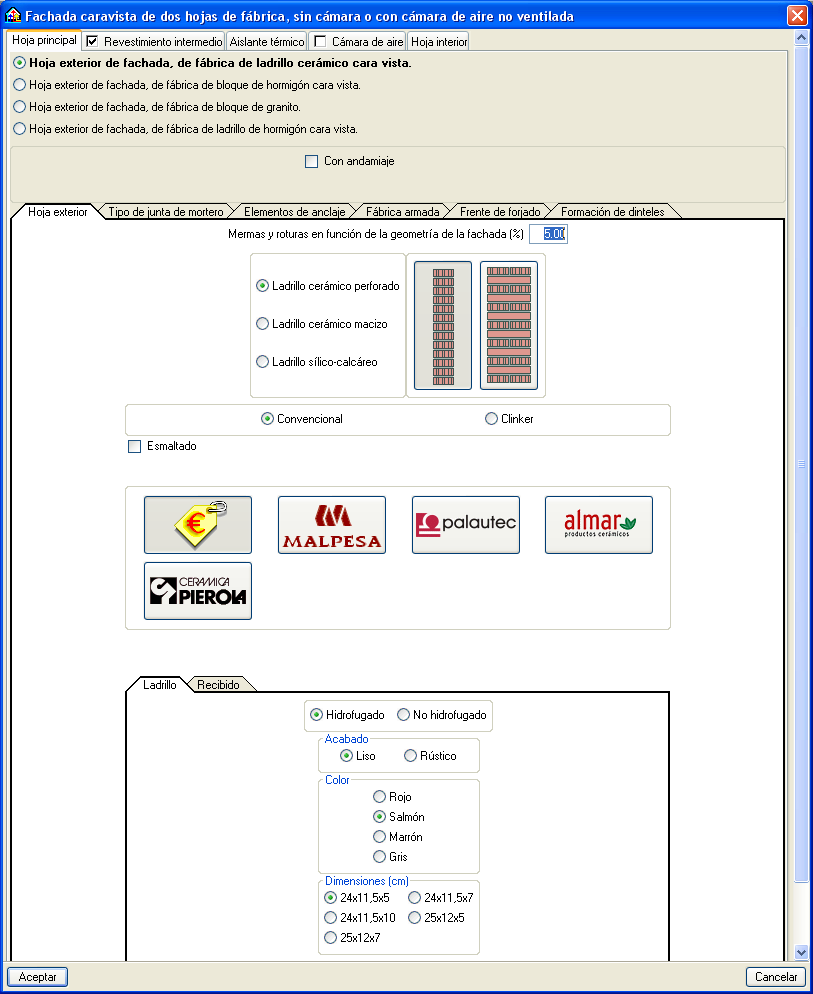The width and height of the screenshot is (813, 994).
Task: Switch to the Hoja exterior tab
Action: pos(58,212)
